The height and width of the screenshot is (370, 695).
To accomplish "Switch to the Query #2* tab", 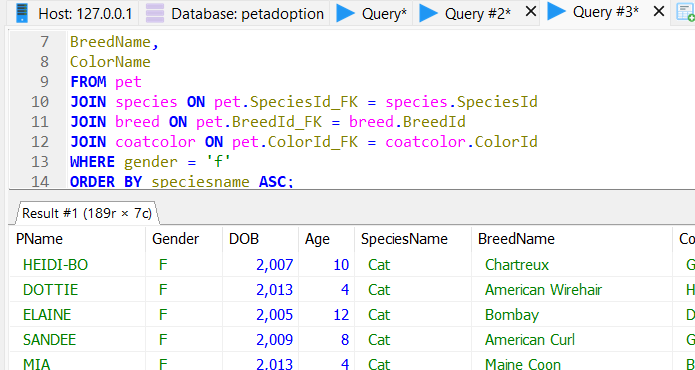I will click(x=477, y=13).
